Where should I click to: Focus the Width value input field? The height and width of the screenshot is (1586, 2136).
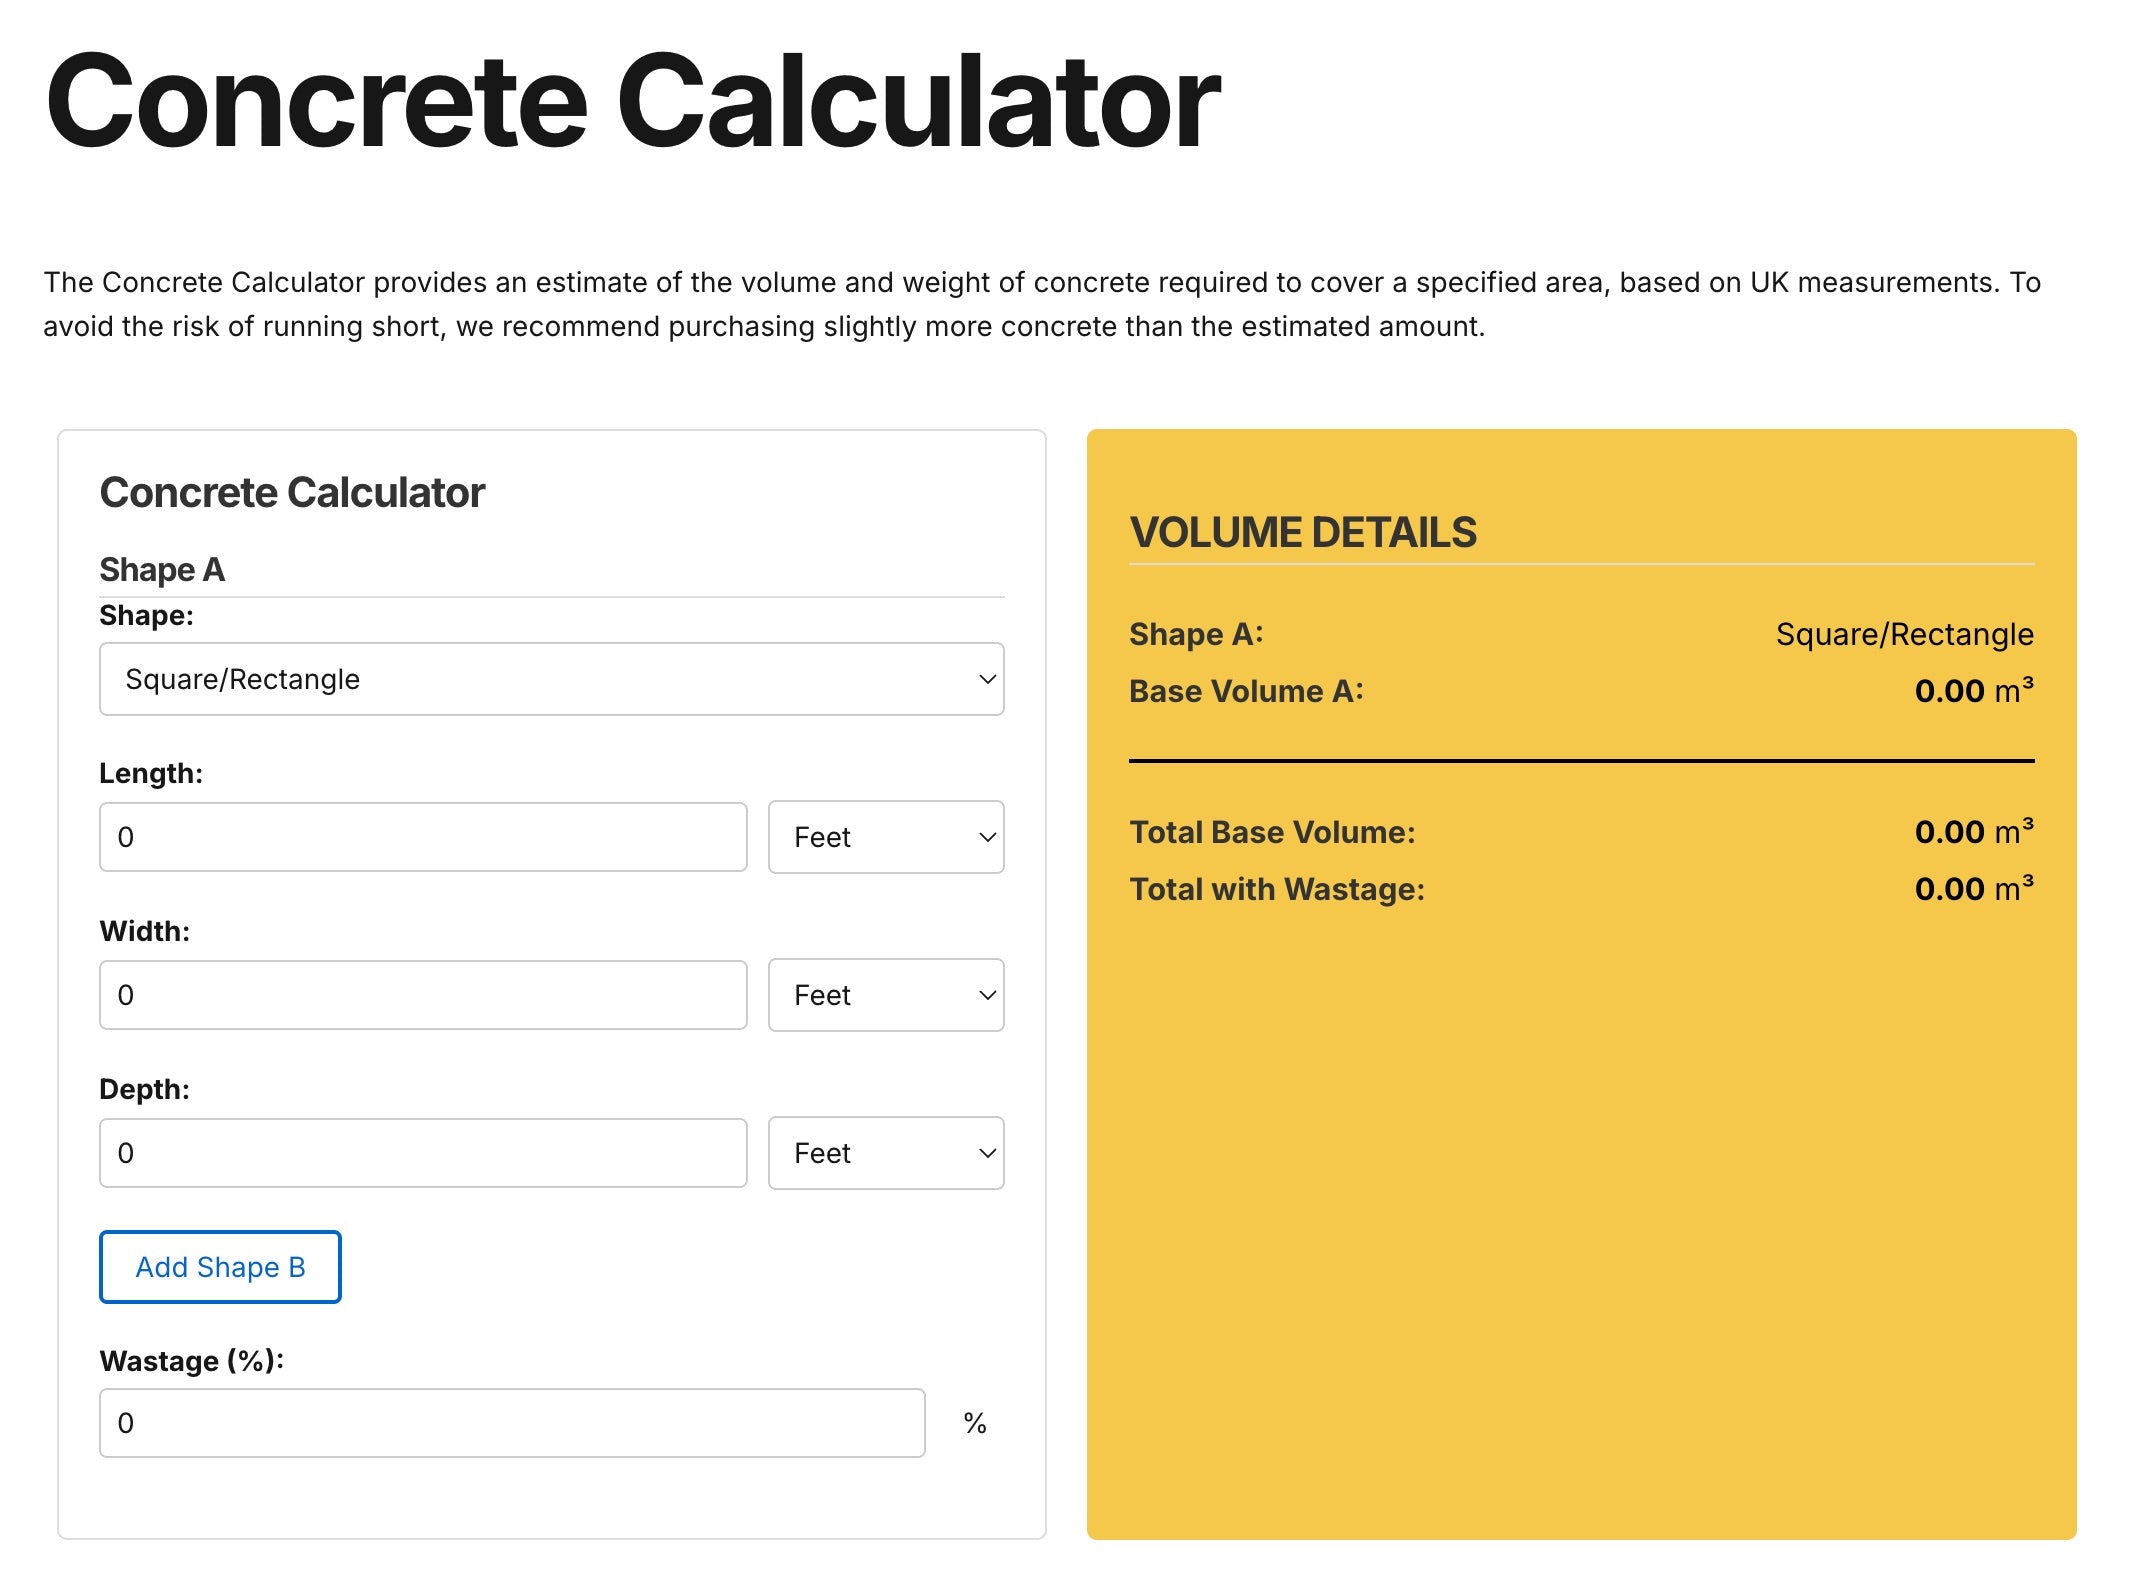click(x=423, y=995)
